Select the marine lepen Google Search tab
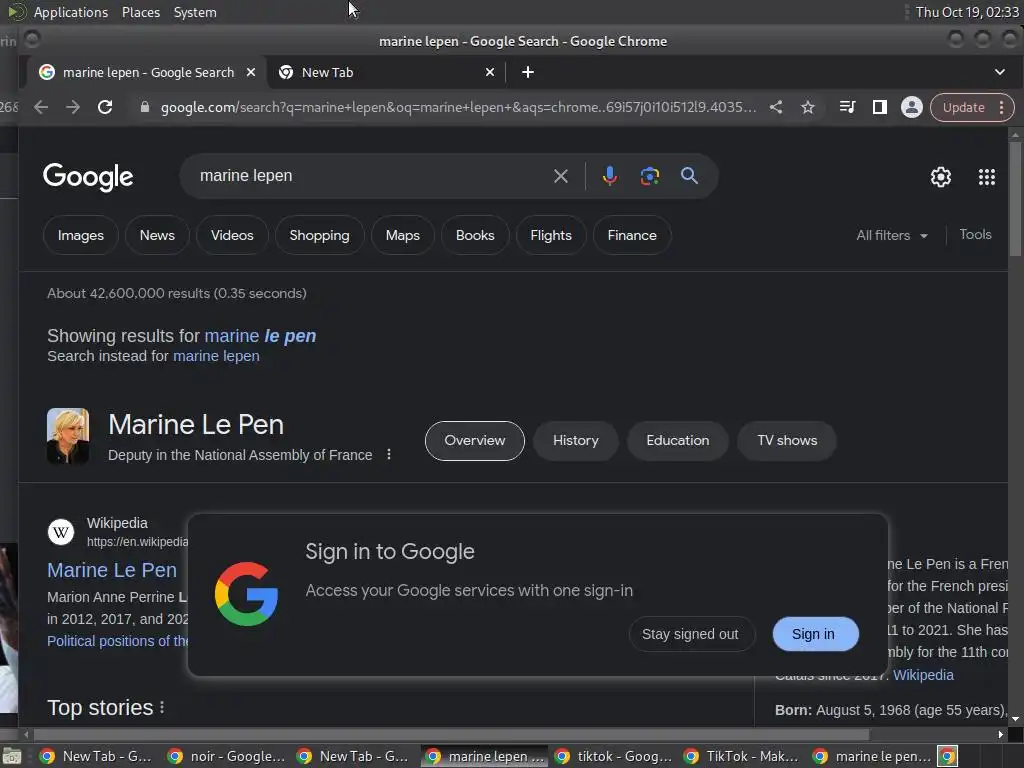 [x=147, y=72]
